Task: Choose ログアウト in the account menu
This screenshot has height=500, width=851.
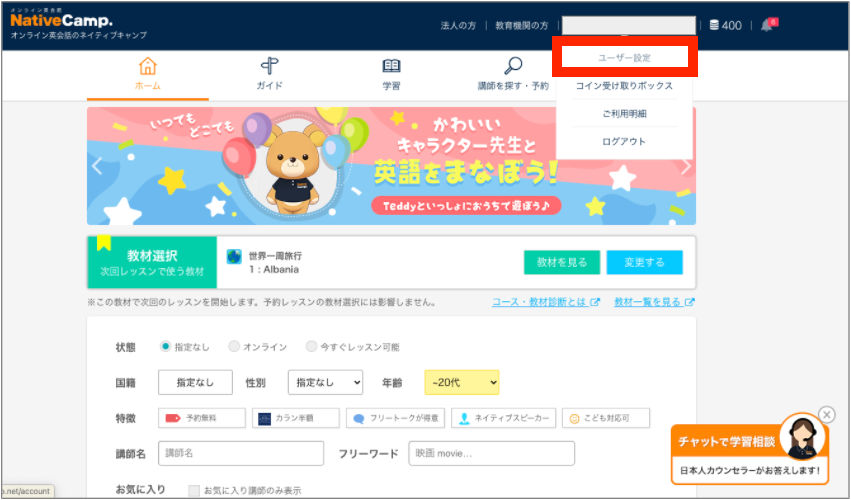Action: [624, 142]
